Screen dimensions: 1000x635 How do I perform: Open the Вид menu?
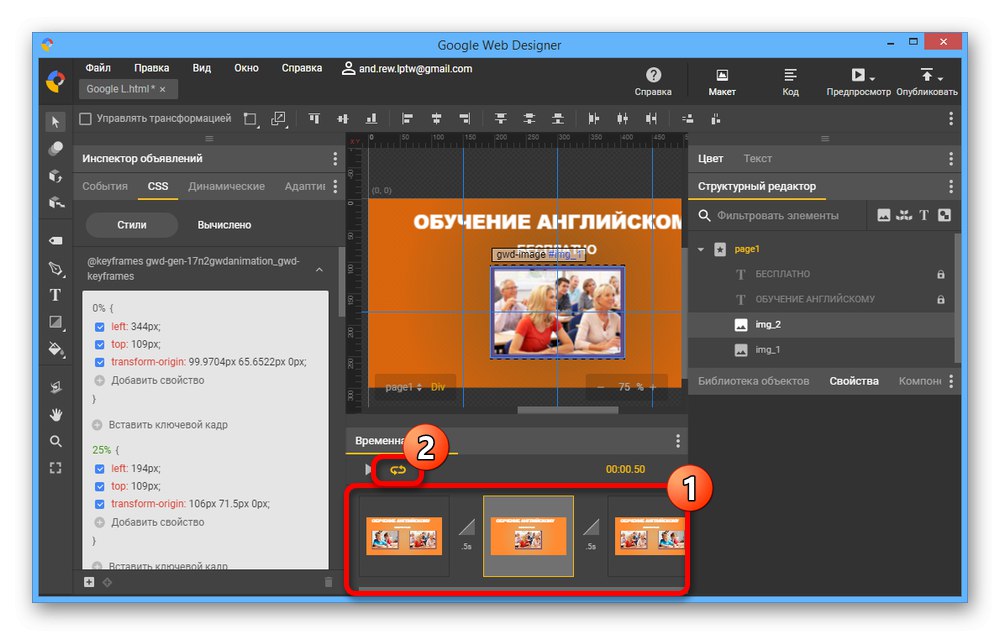click(202, 68)
